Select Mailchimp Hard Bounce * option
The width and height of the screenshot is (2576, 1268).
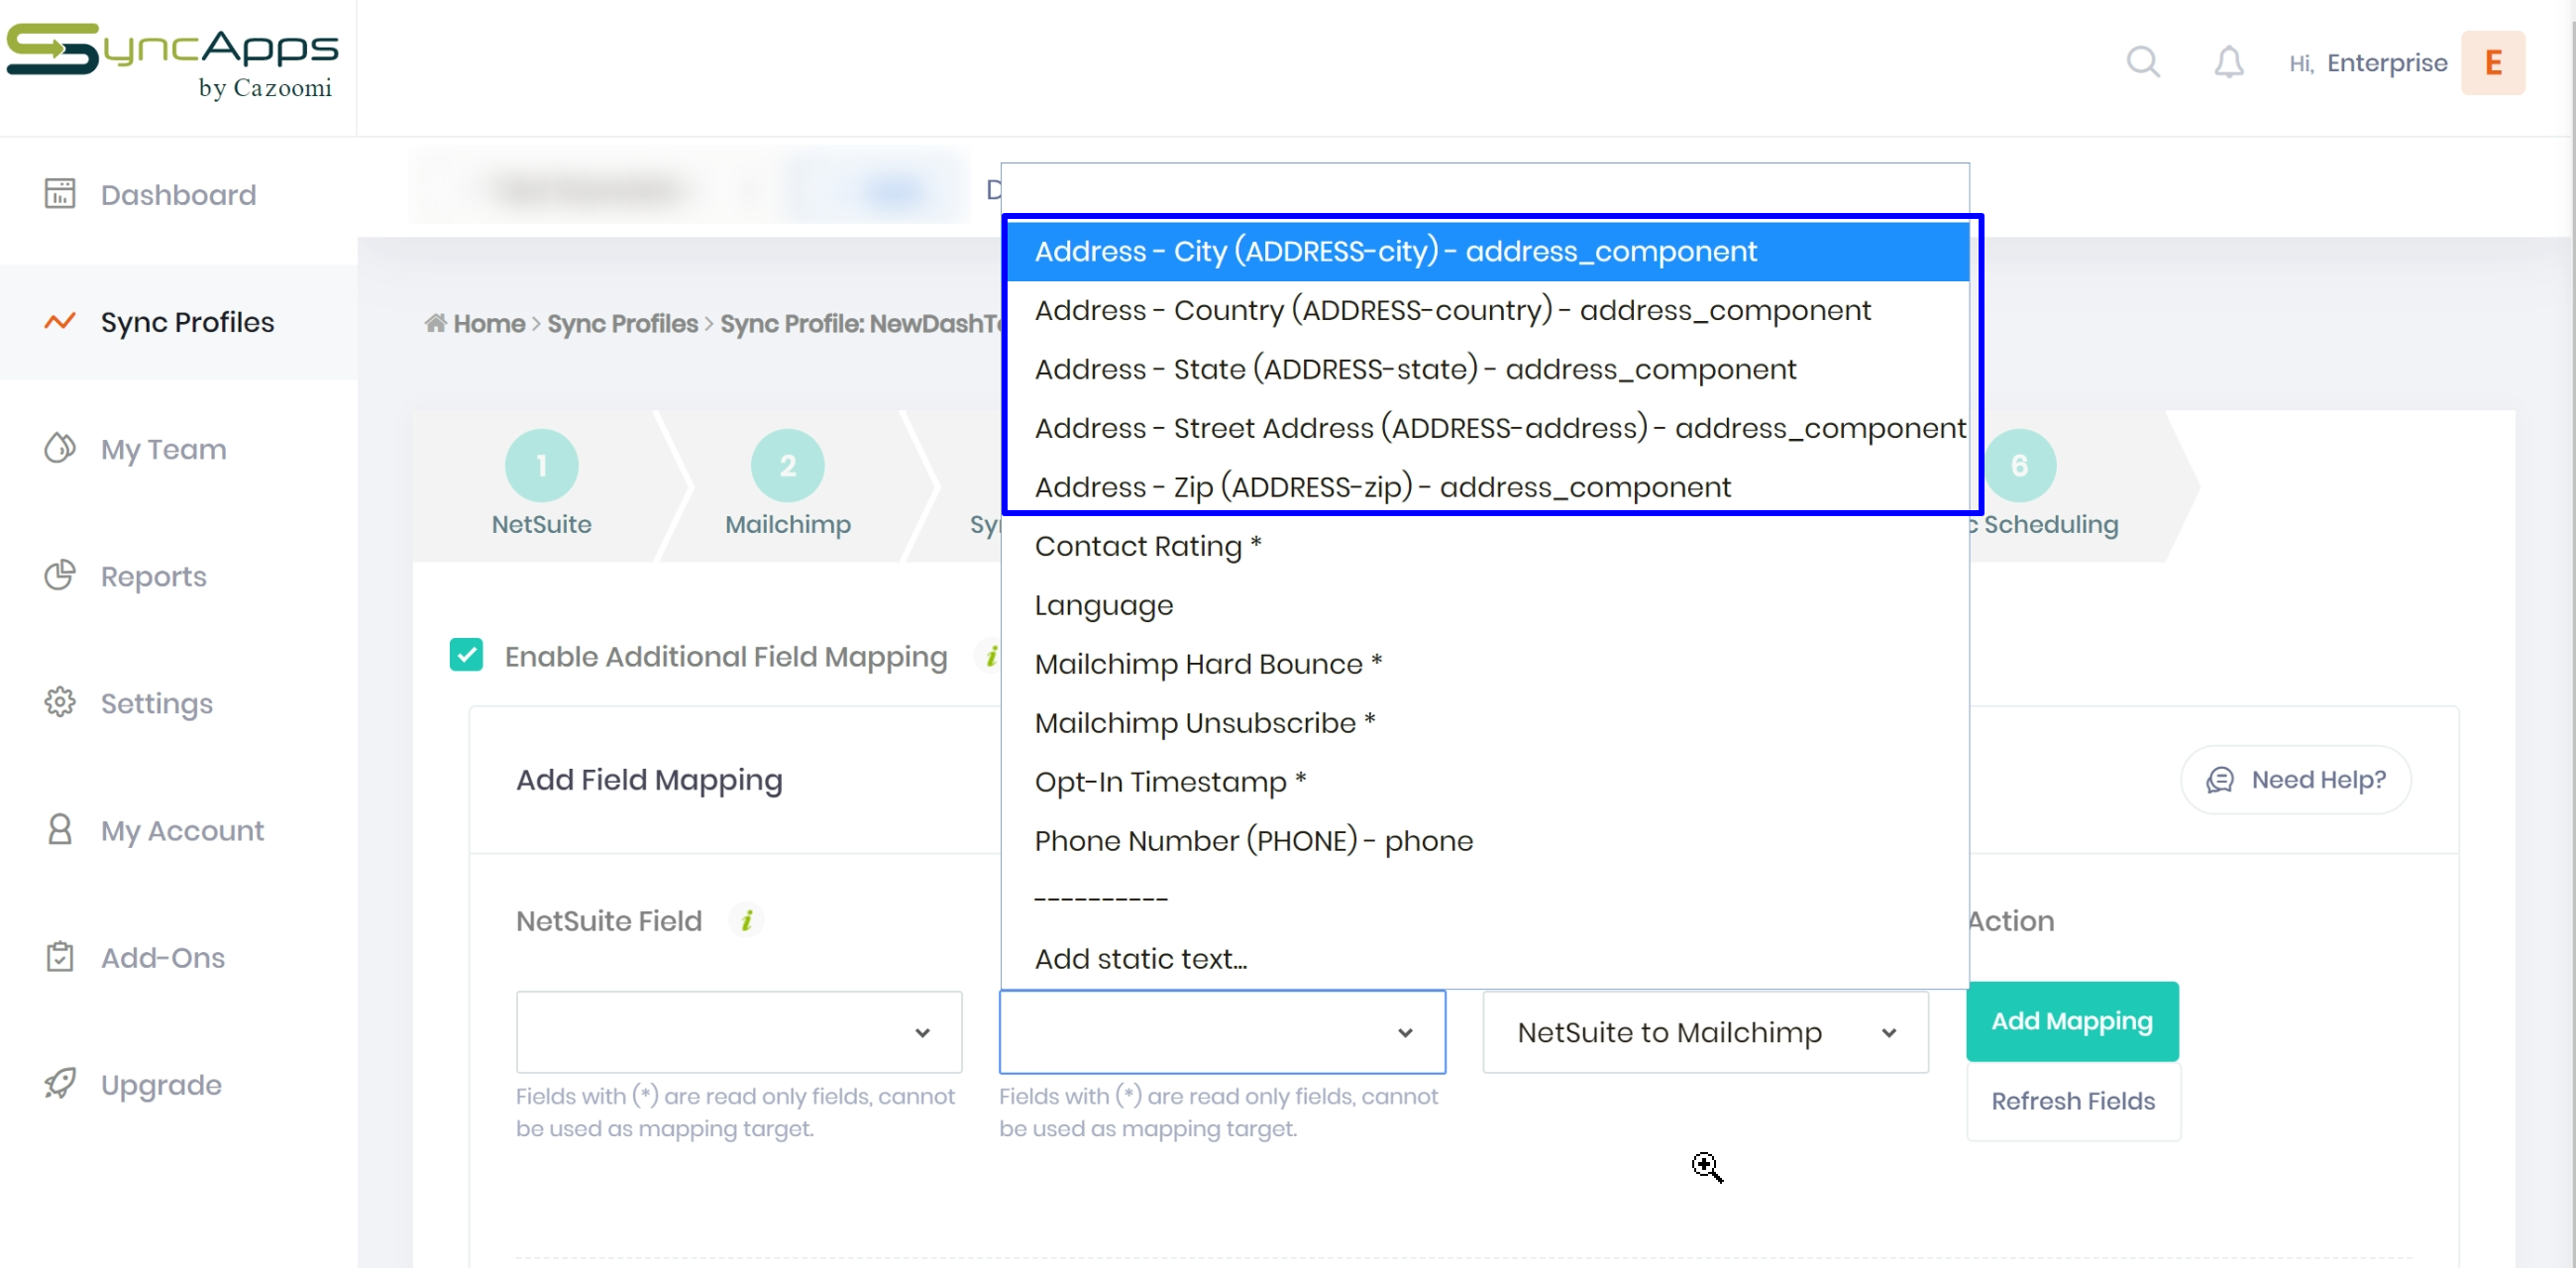pos(1485,664)
